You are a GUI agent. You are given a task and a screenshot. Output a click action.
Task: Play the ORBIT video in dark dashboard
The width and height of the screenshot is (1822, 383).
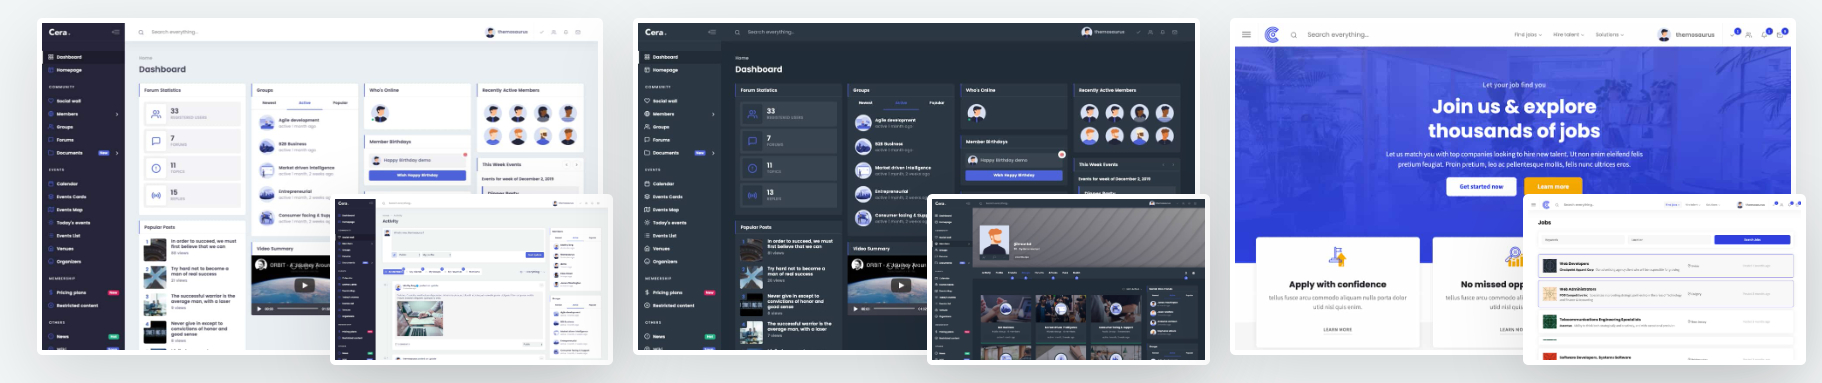click(x=900, y=285)
